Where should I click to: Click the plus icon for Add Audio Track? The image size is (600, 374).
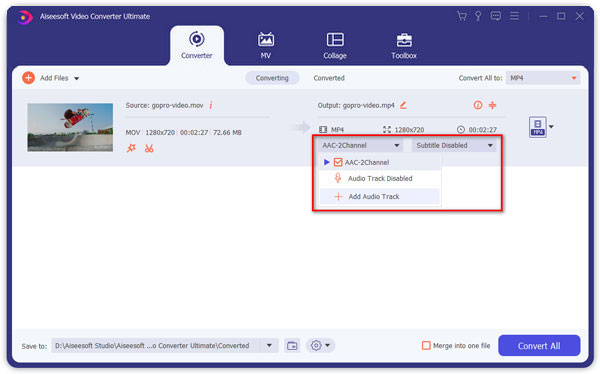338,197
